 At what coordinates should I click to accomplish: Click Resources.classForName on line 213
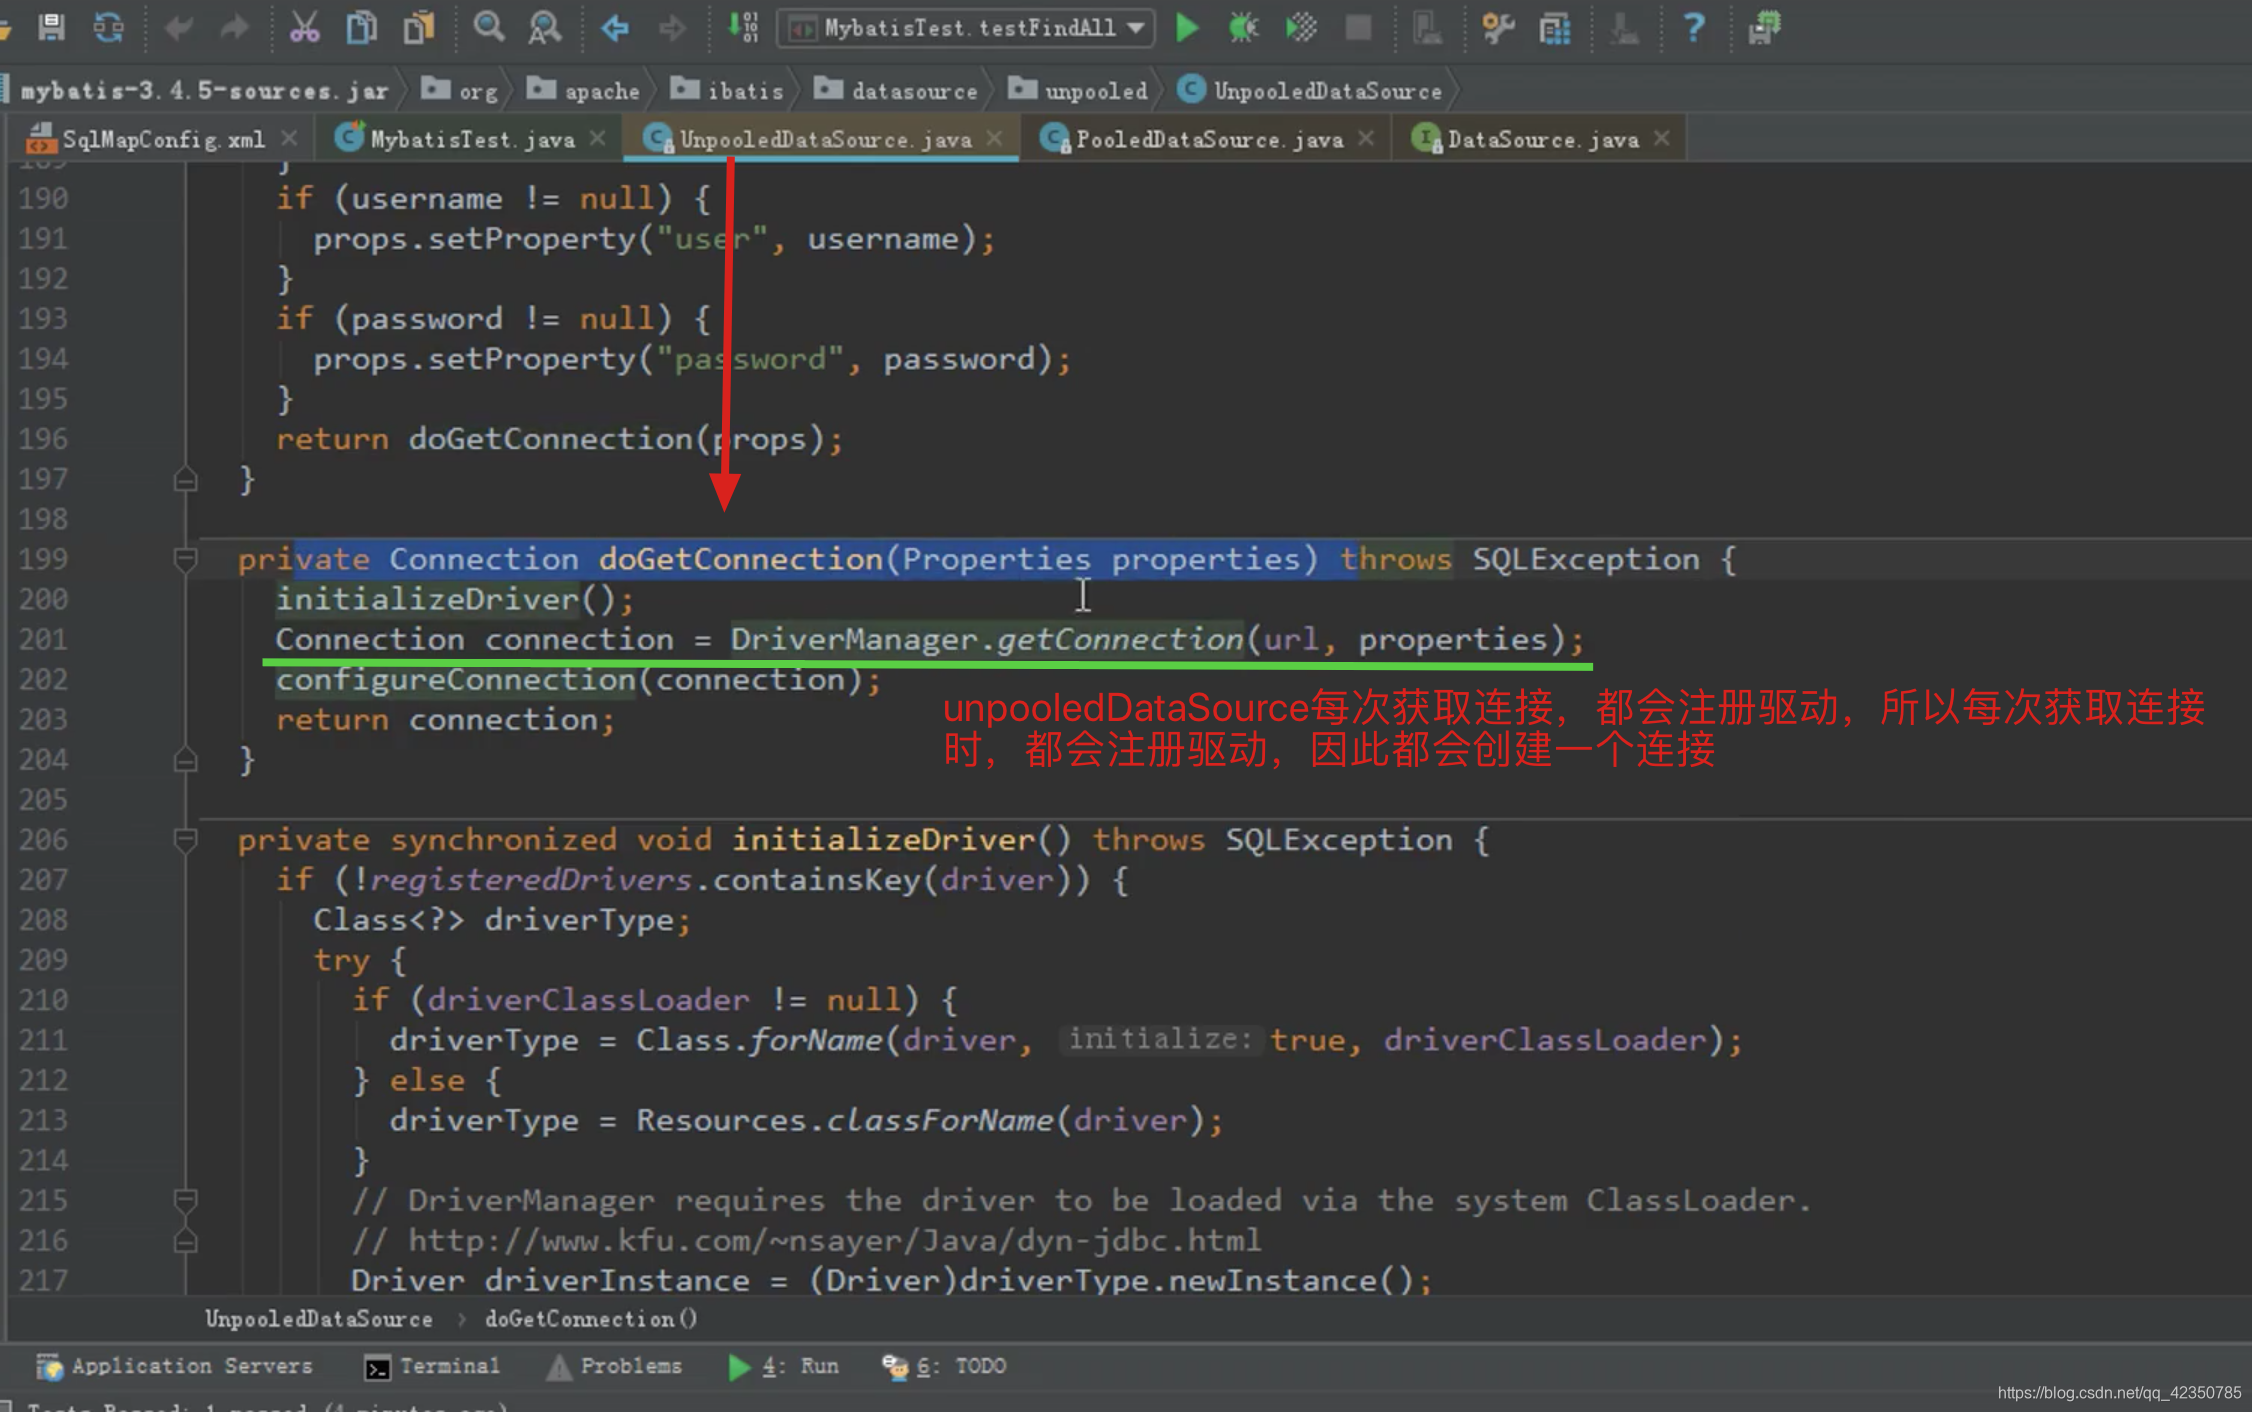point(845,1120)
